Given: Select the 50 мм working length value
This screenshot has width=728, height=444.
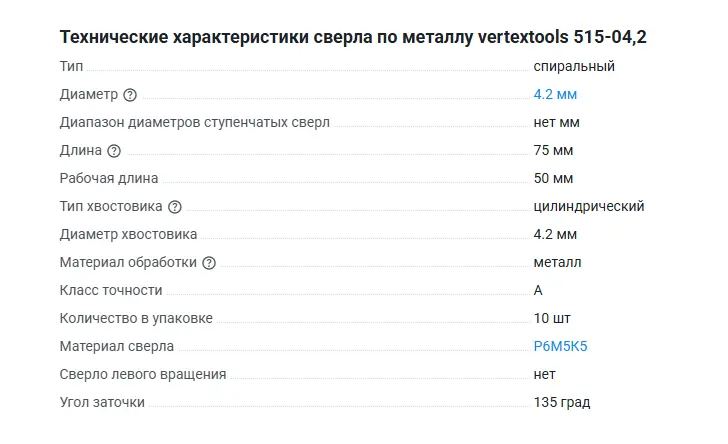Looking at the screenshot, I should pos(553,179).
